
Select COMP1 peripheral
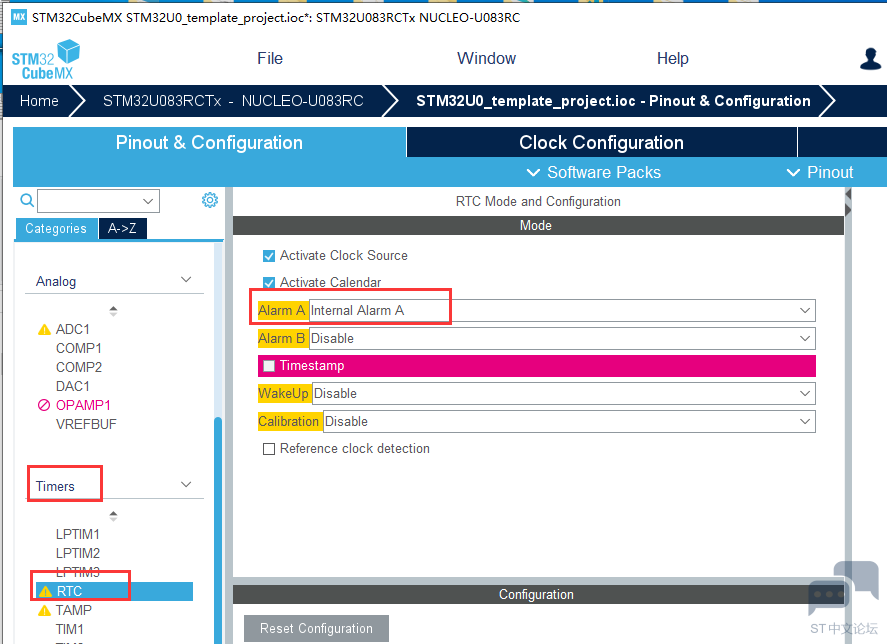pos(79,349)
